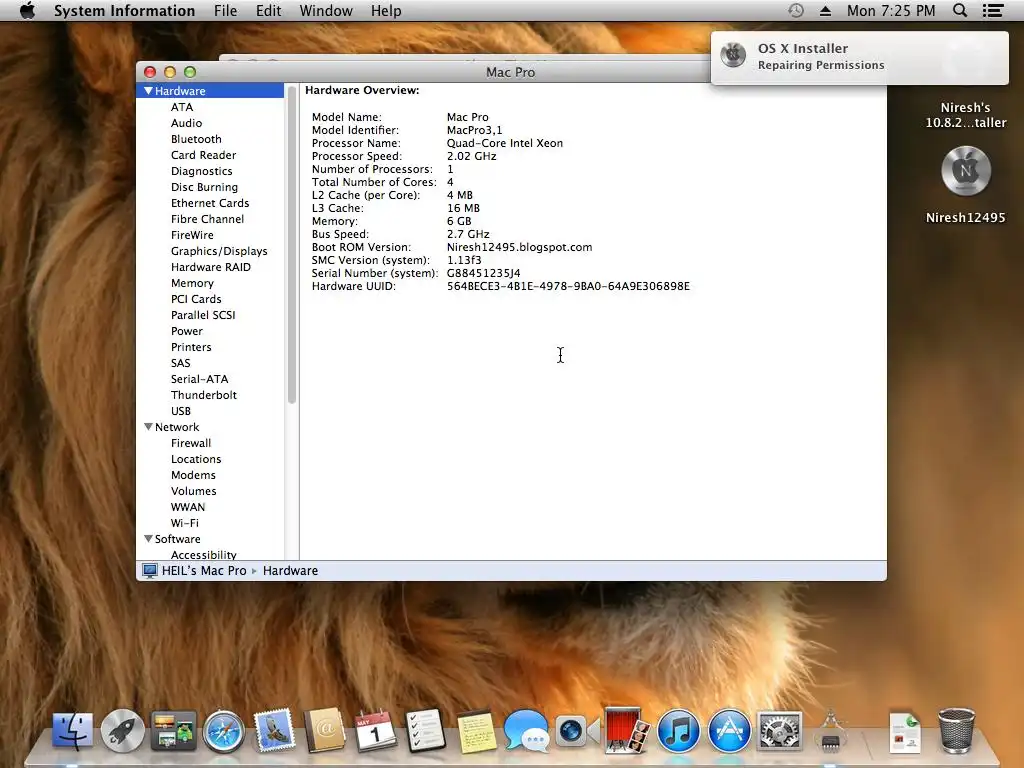Open Finder from the Dock

pyautogui.click(x=72, y=731)
